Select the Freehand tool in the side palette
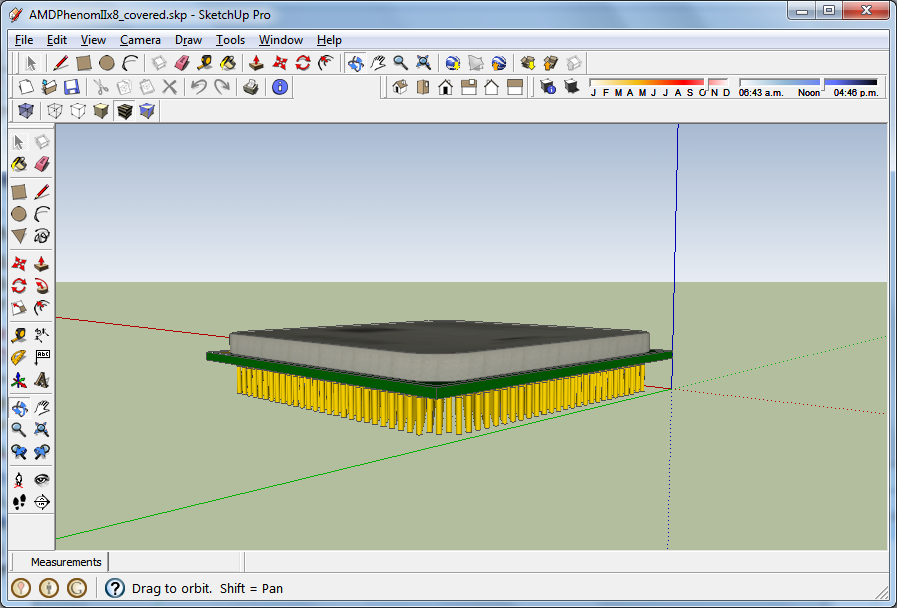897x608 pixels. pos(42,236)
